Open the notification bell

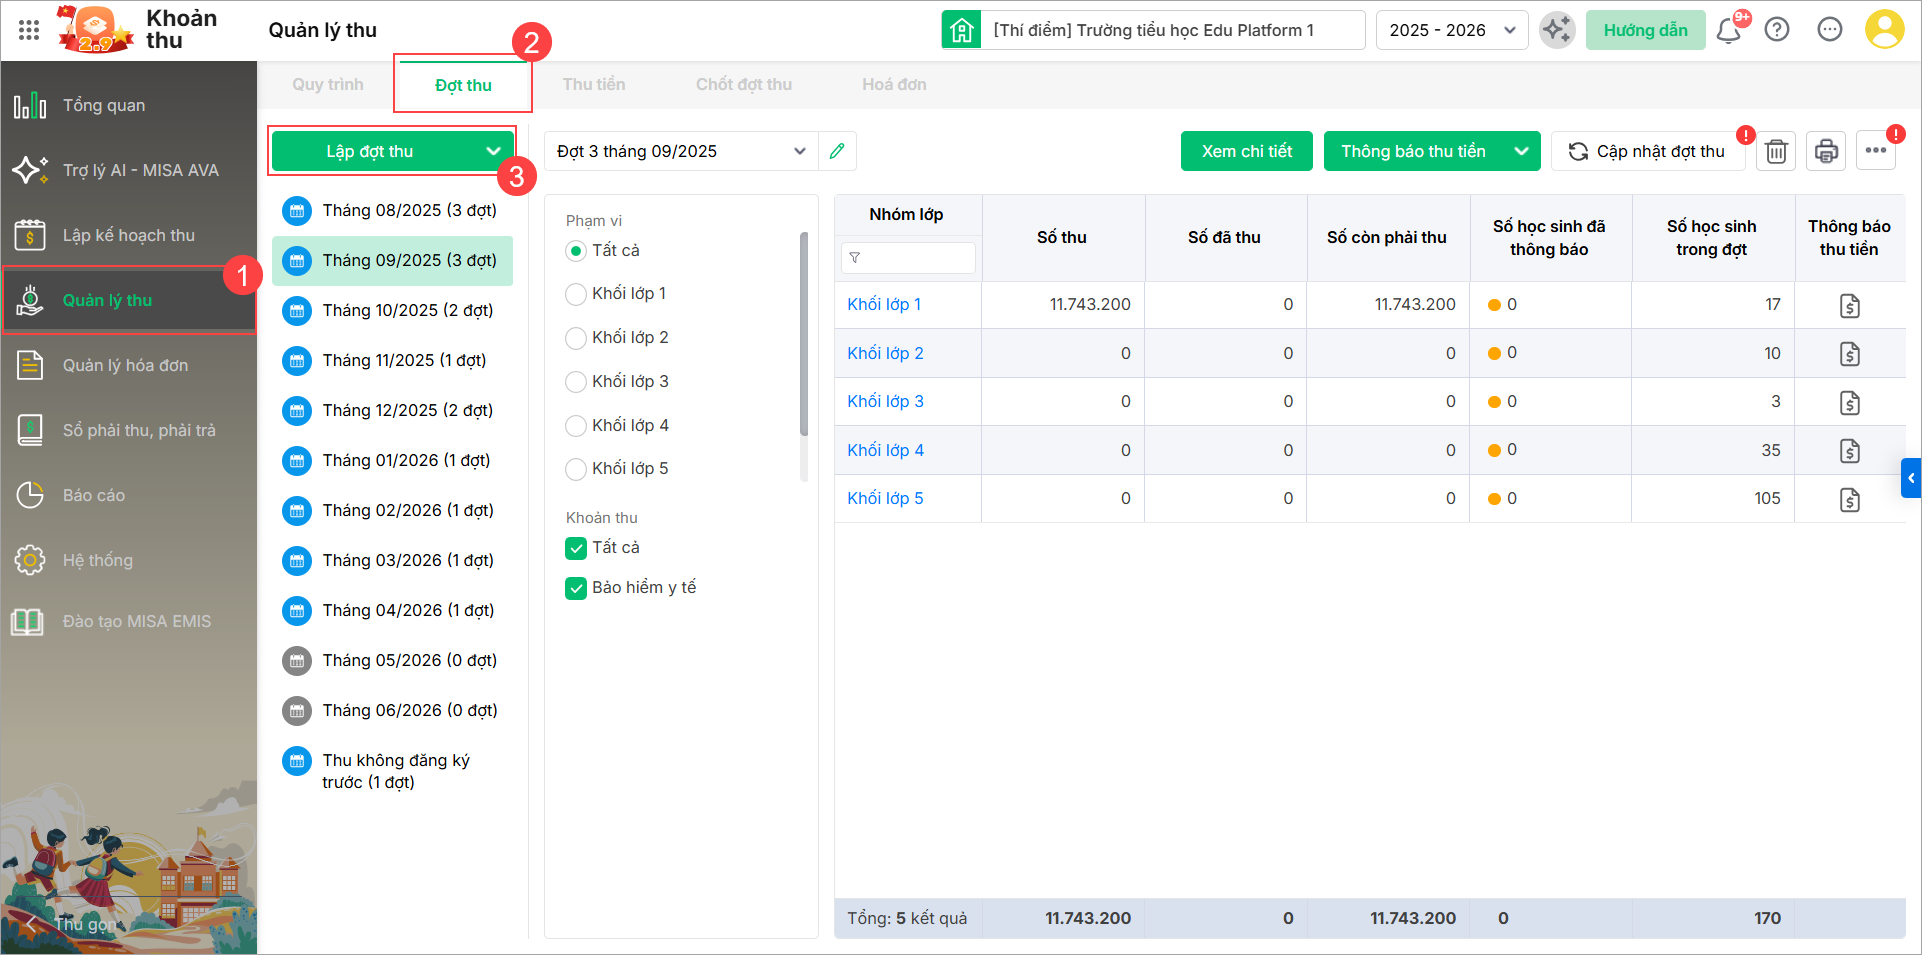tap(1728, 30)
